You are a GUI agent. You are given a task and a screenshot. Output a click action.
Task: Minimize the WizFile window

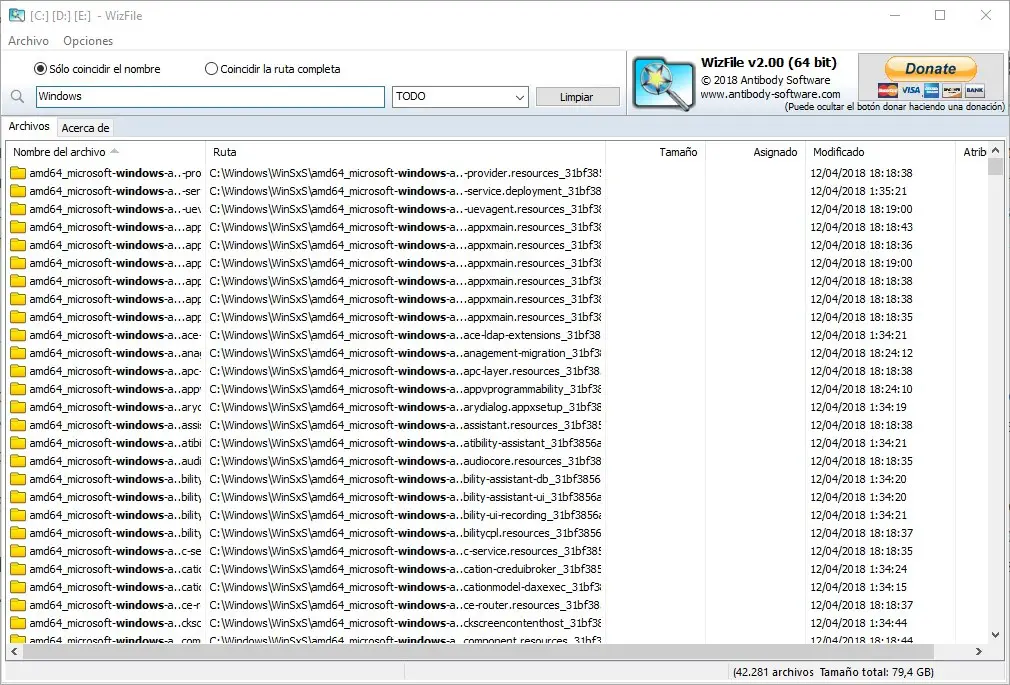tap(895, 15)
